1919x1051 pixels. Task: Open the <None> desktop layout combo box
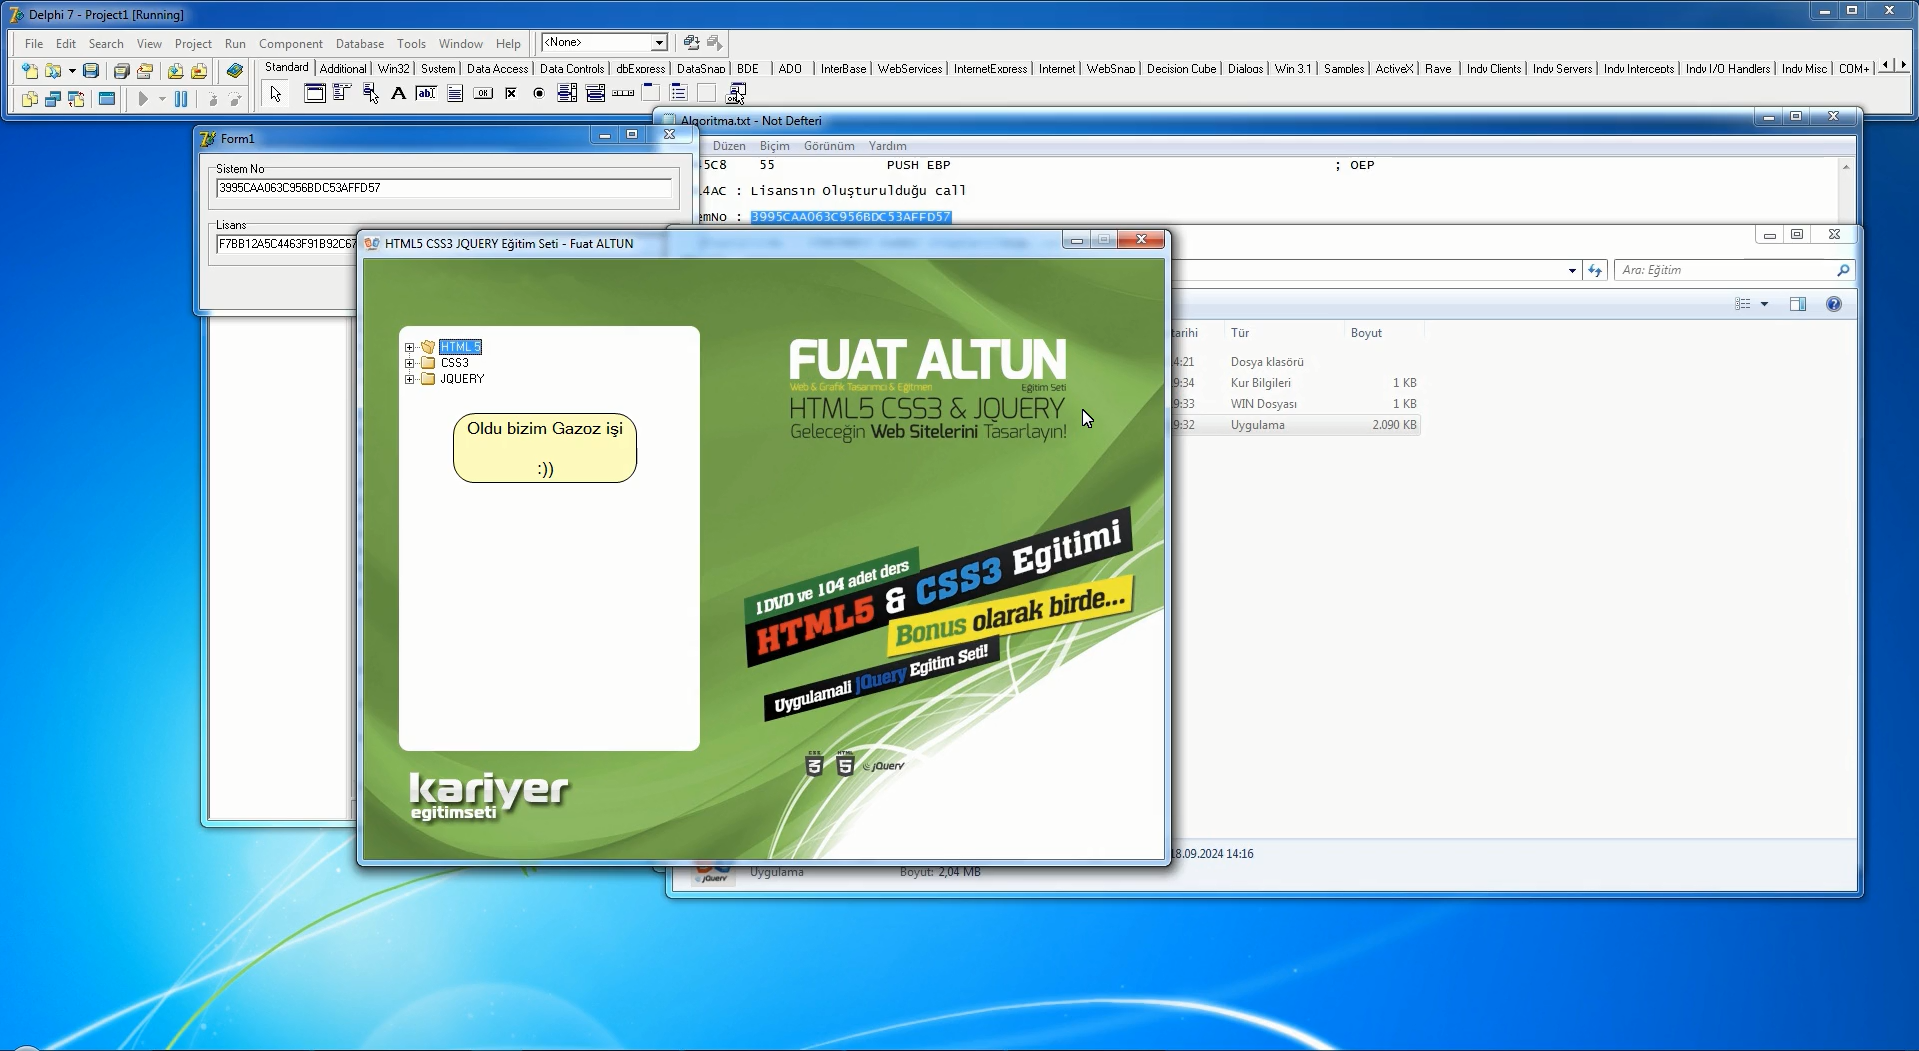point(604,43)
